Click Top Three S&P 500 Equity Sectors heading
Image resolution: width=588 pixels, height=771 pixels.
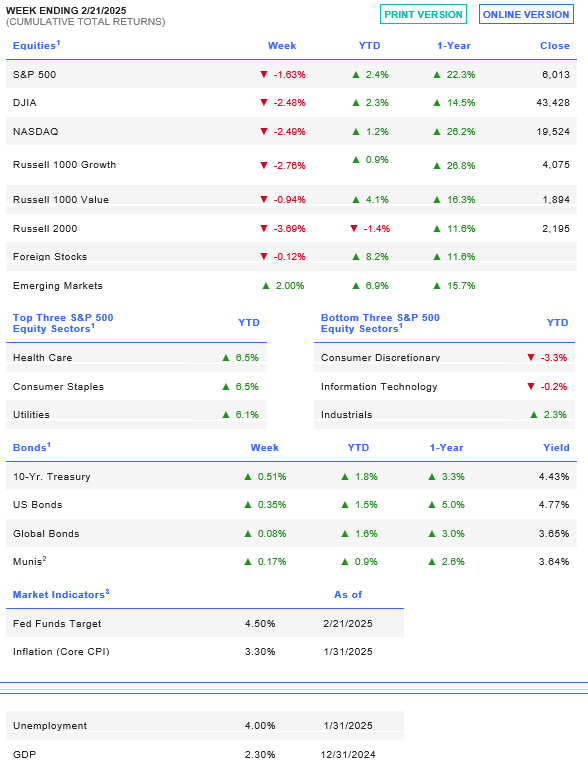click(63, 323)
